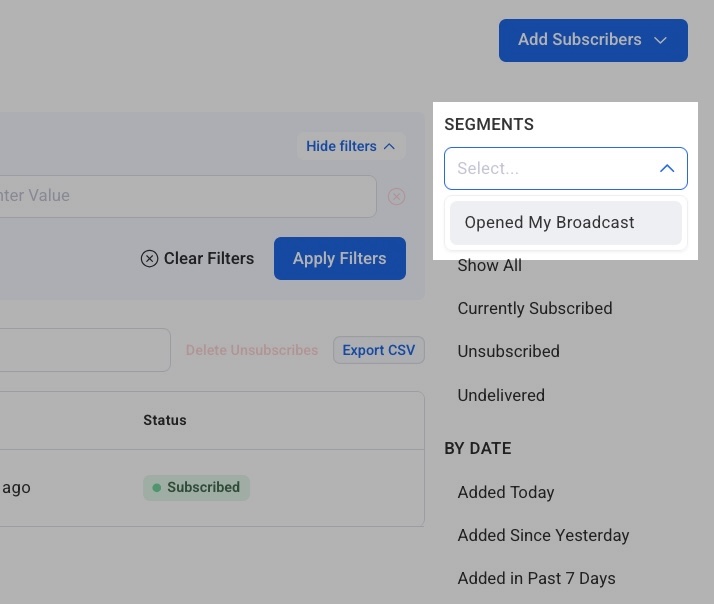The image size is (714, 604).
Task: Click the Clear Filters circled X icon
Action: pos(149,259)
